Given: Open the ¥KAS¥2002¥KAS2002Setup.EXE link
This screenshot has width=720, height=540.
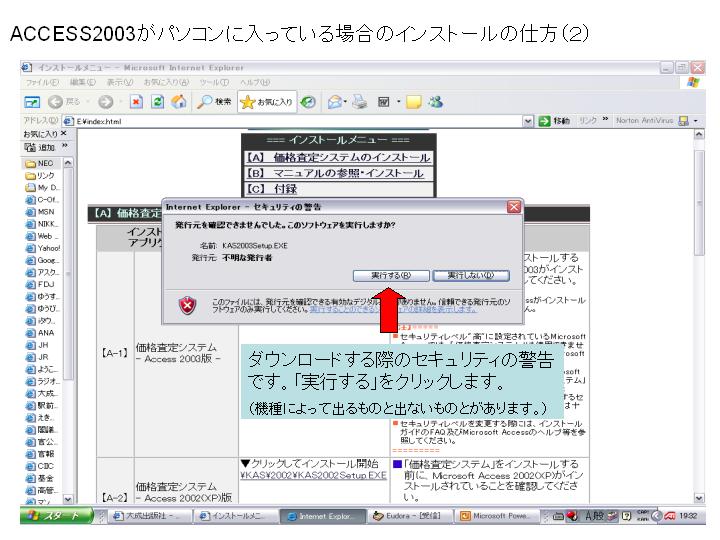Looking at the screenshot, I should 314,475.
